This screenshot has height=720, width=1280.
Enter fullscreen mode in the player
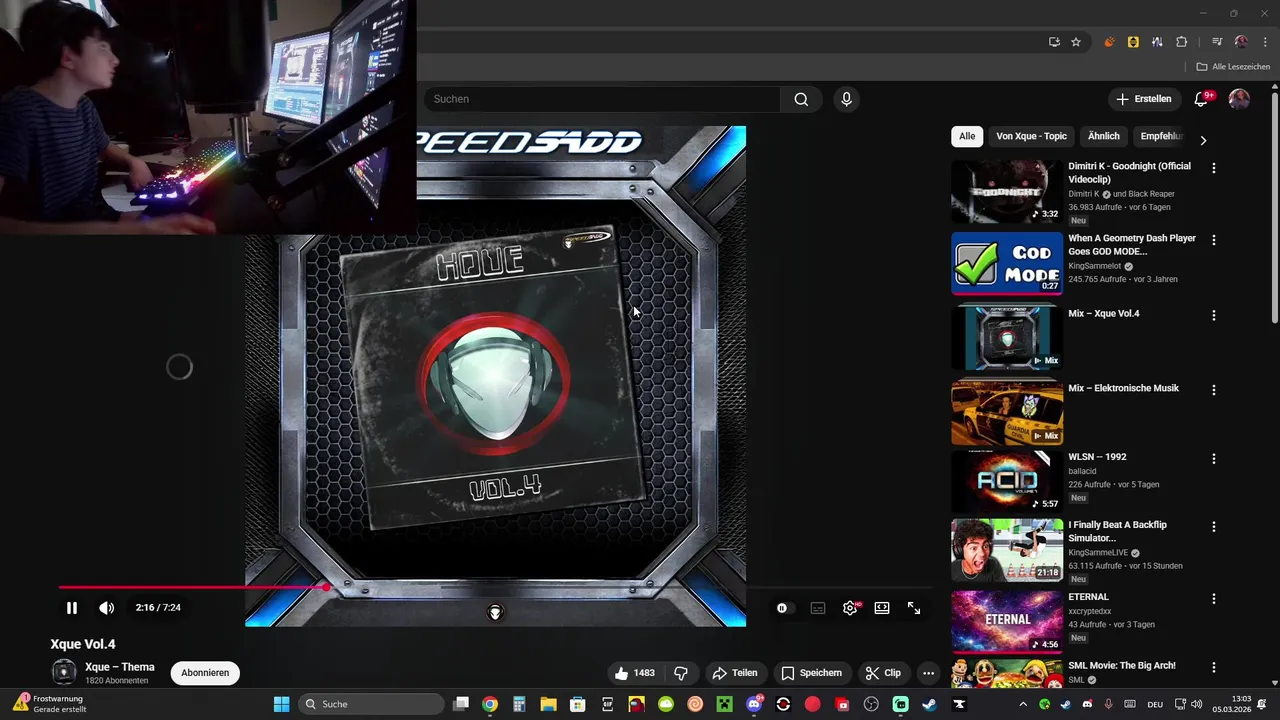pos(914,608)
